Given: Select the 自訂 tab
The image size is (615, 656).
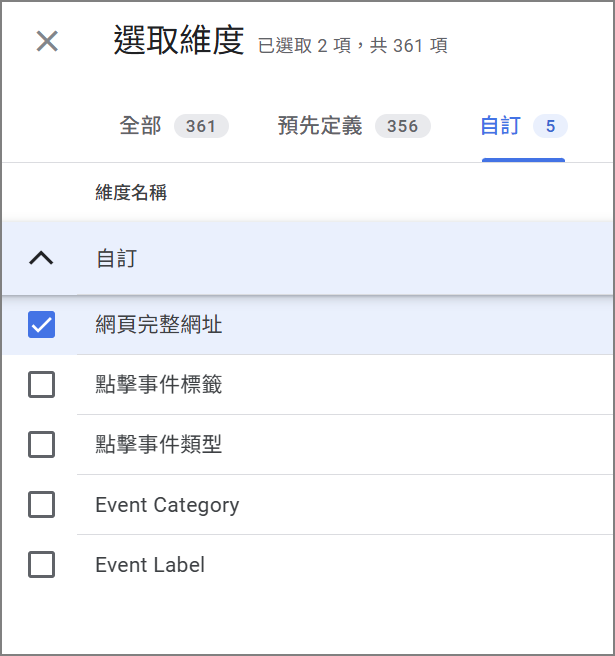Looking at the screenshot, I should click(500, 126).
